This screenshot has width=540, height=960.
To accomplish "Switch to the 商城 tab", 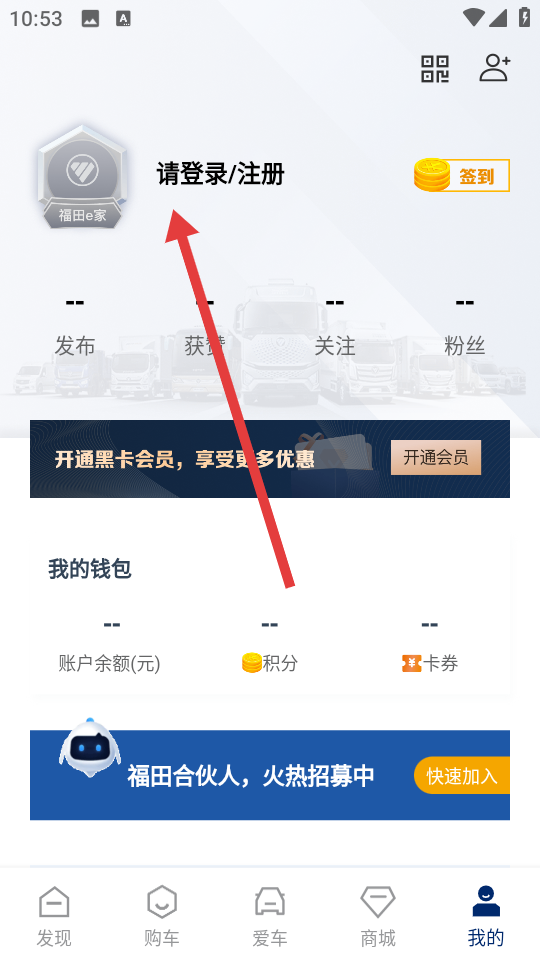I will point(378,916).
